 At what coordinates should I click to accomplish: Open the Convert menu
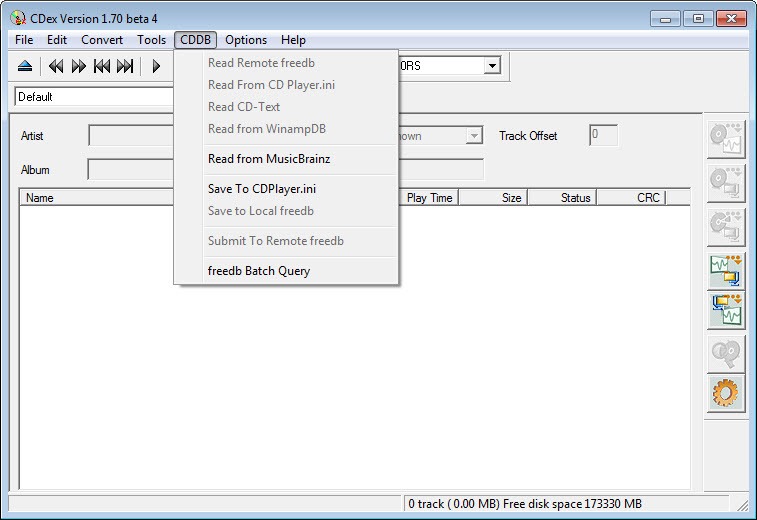(x=102, y=40)
